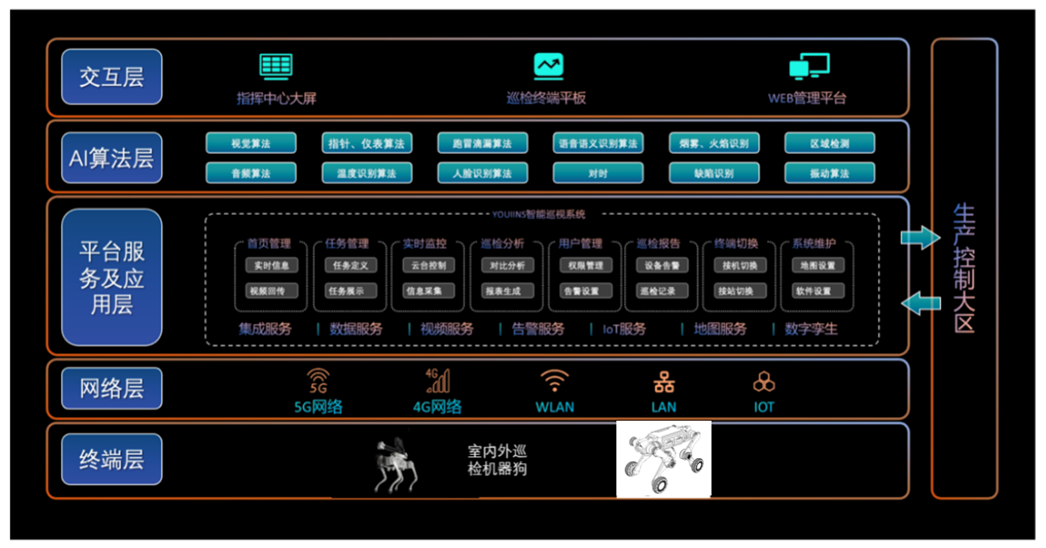
Task: Open 云台控制 under 实时监控
Action: (x=428, y=266)
